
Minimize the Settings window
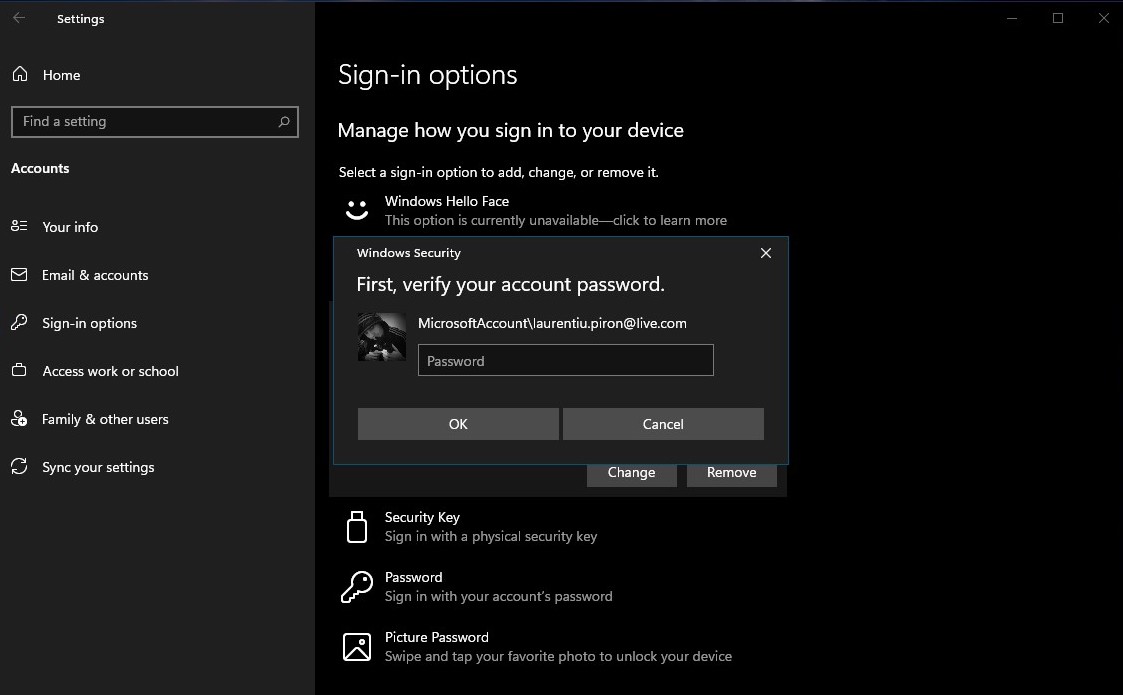tap(1012, 18)
